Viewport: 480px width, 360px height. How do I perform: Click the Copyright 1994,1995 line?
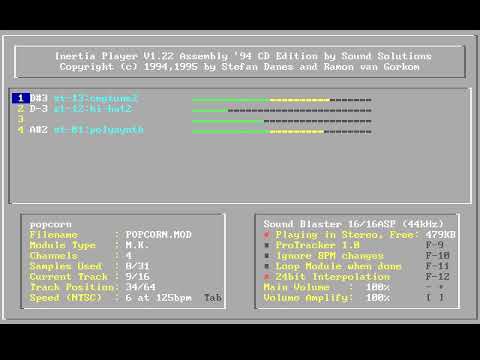pyautogui.click(x=240, y=67)
